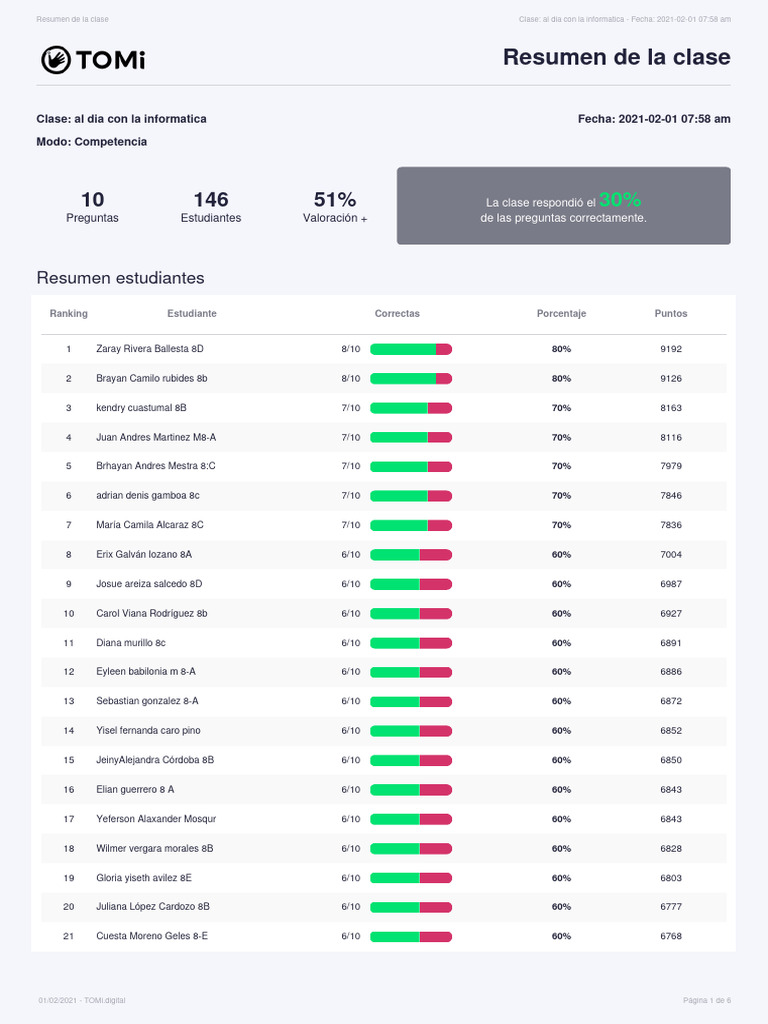Click the Porcentaje column header
Viewport: 768px width, 1024px height.
coord(561,314)
